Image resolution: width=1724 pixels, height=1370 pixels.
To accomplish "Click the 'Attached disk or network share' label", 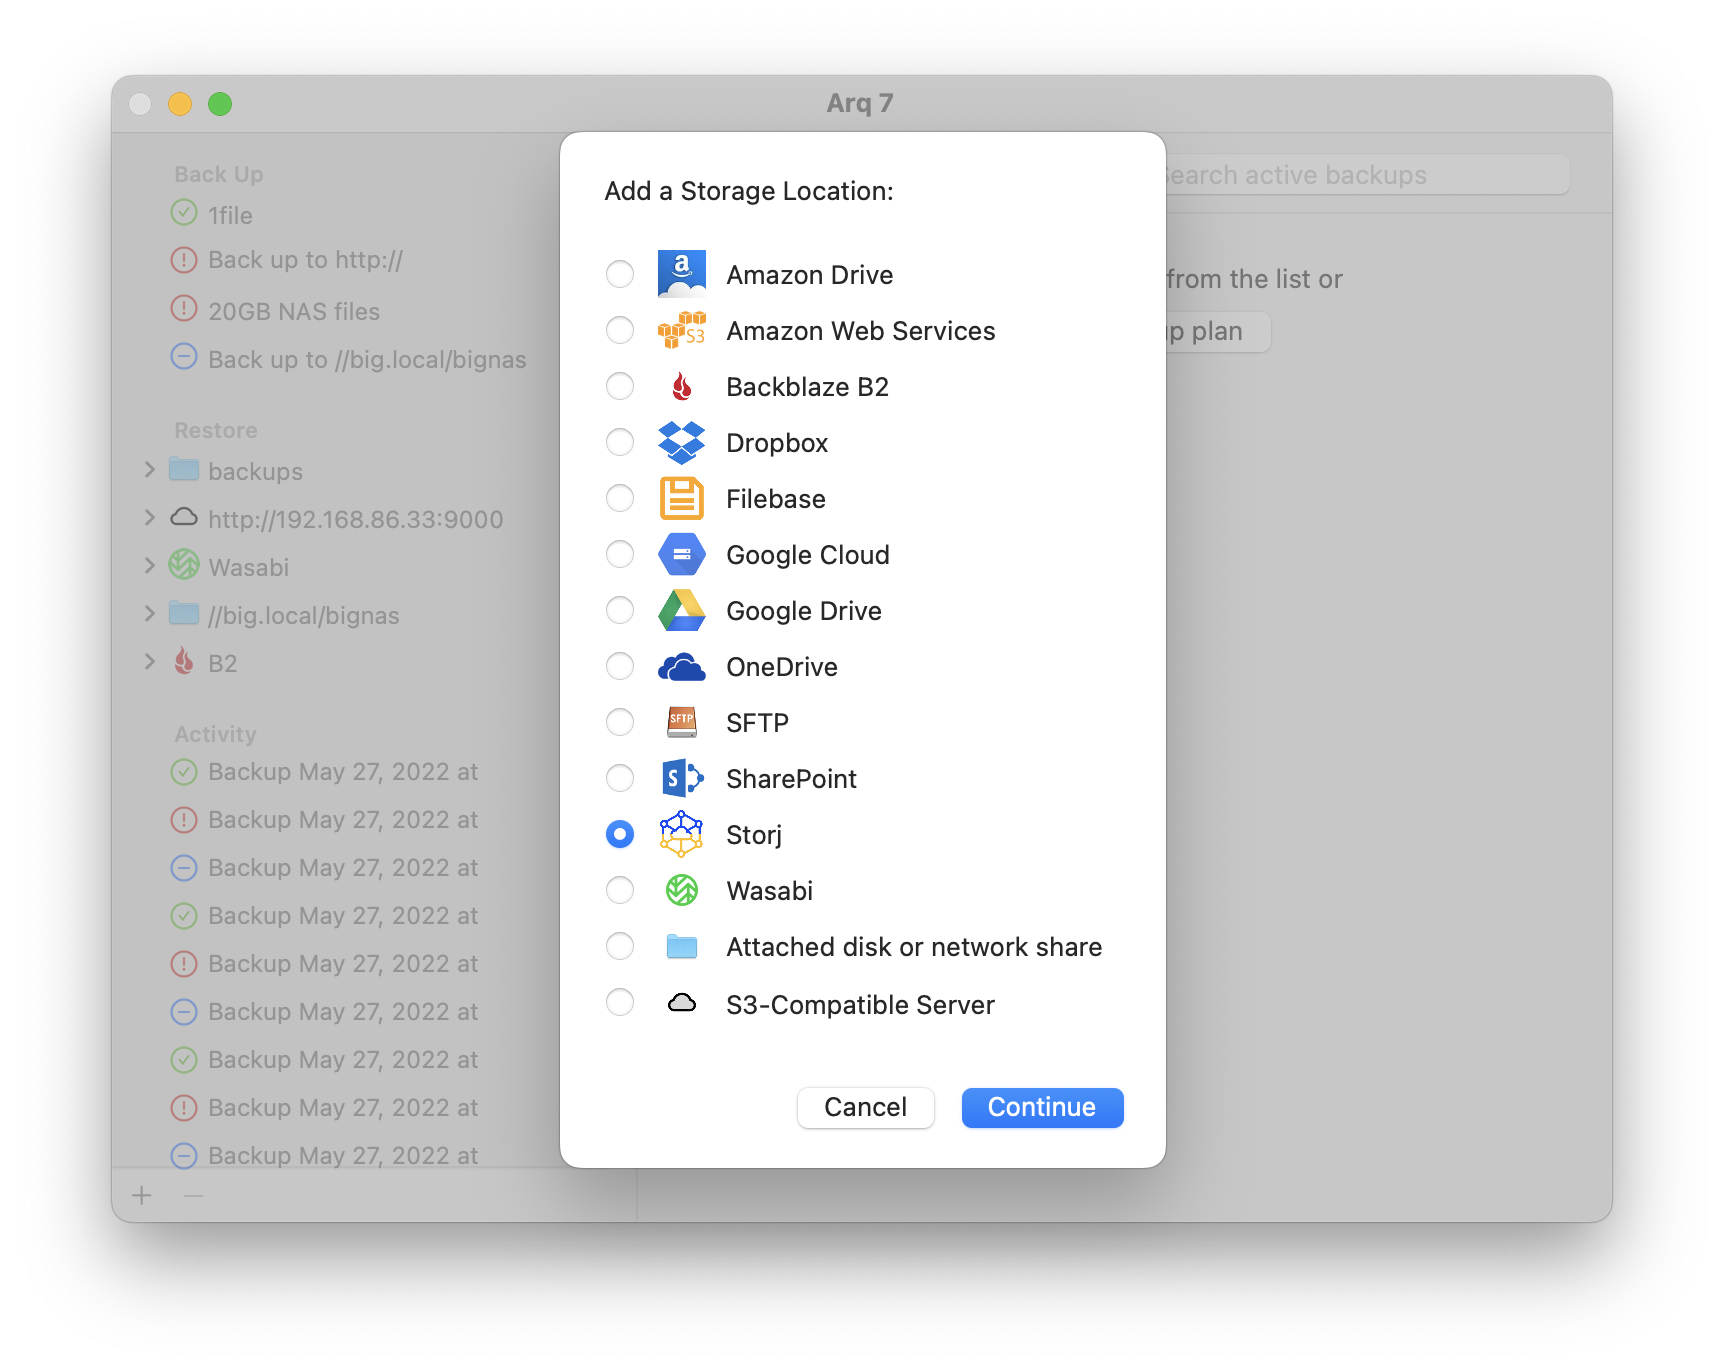I will pyautogui.click(x=914, y=947).
